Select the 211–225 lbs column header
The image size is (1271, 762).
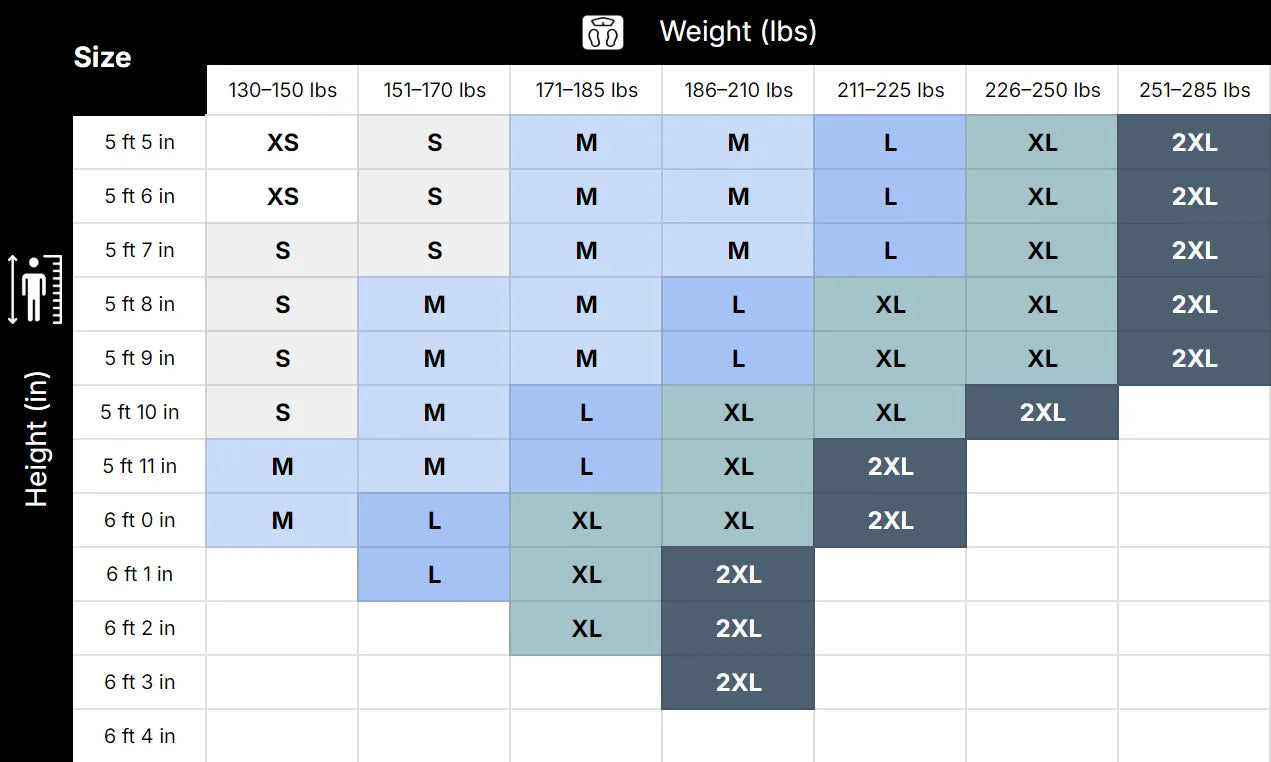click(890, 90)
